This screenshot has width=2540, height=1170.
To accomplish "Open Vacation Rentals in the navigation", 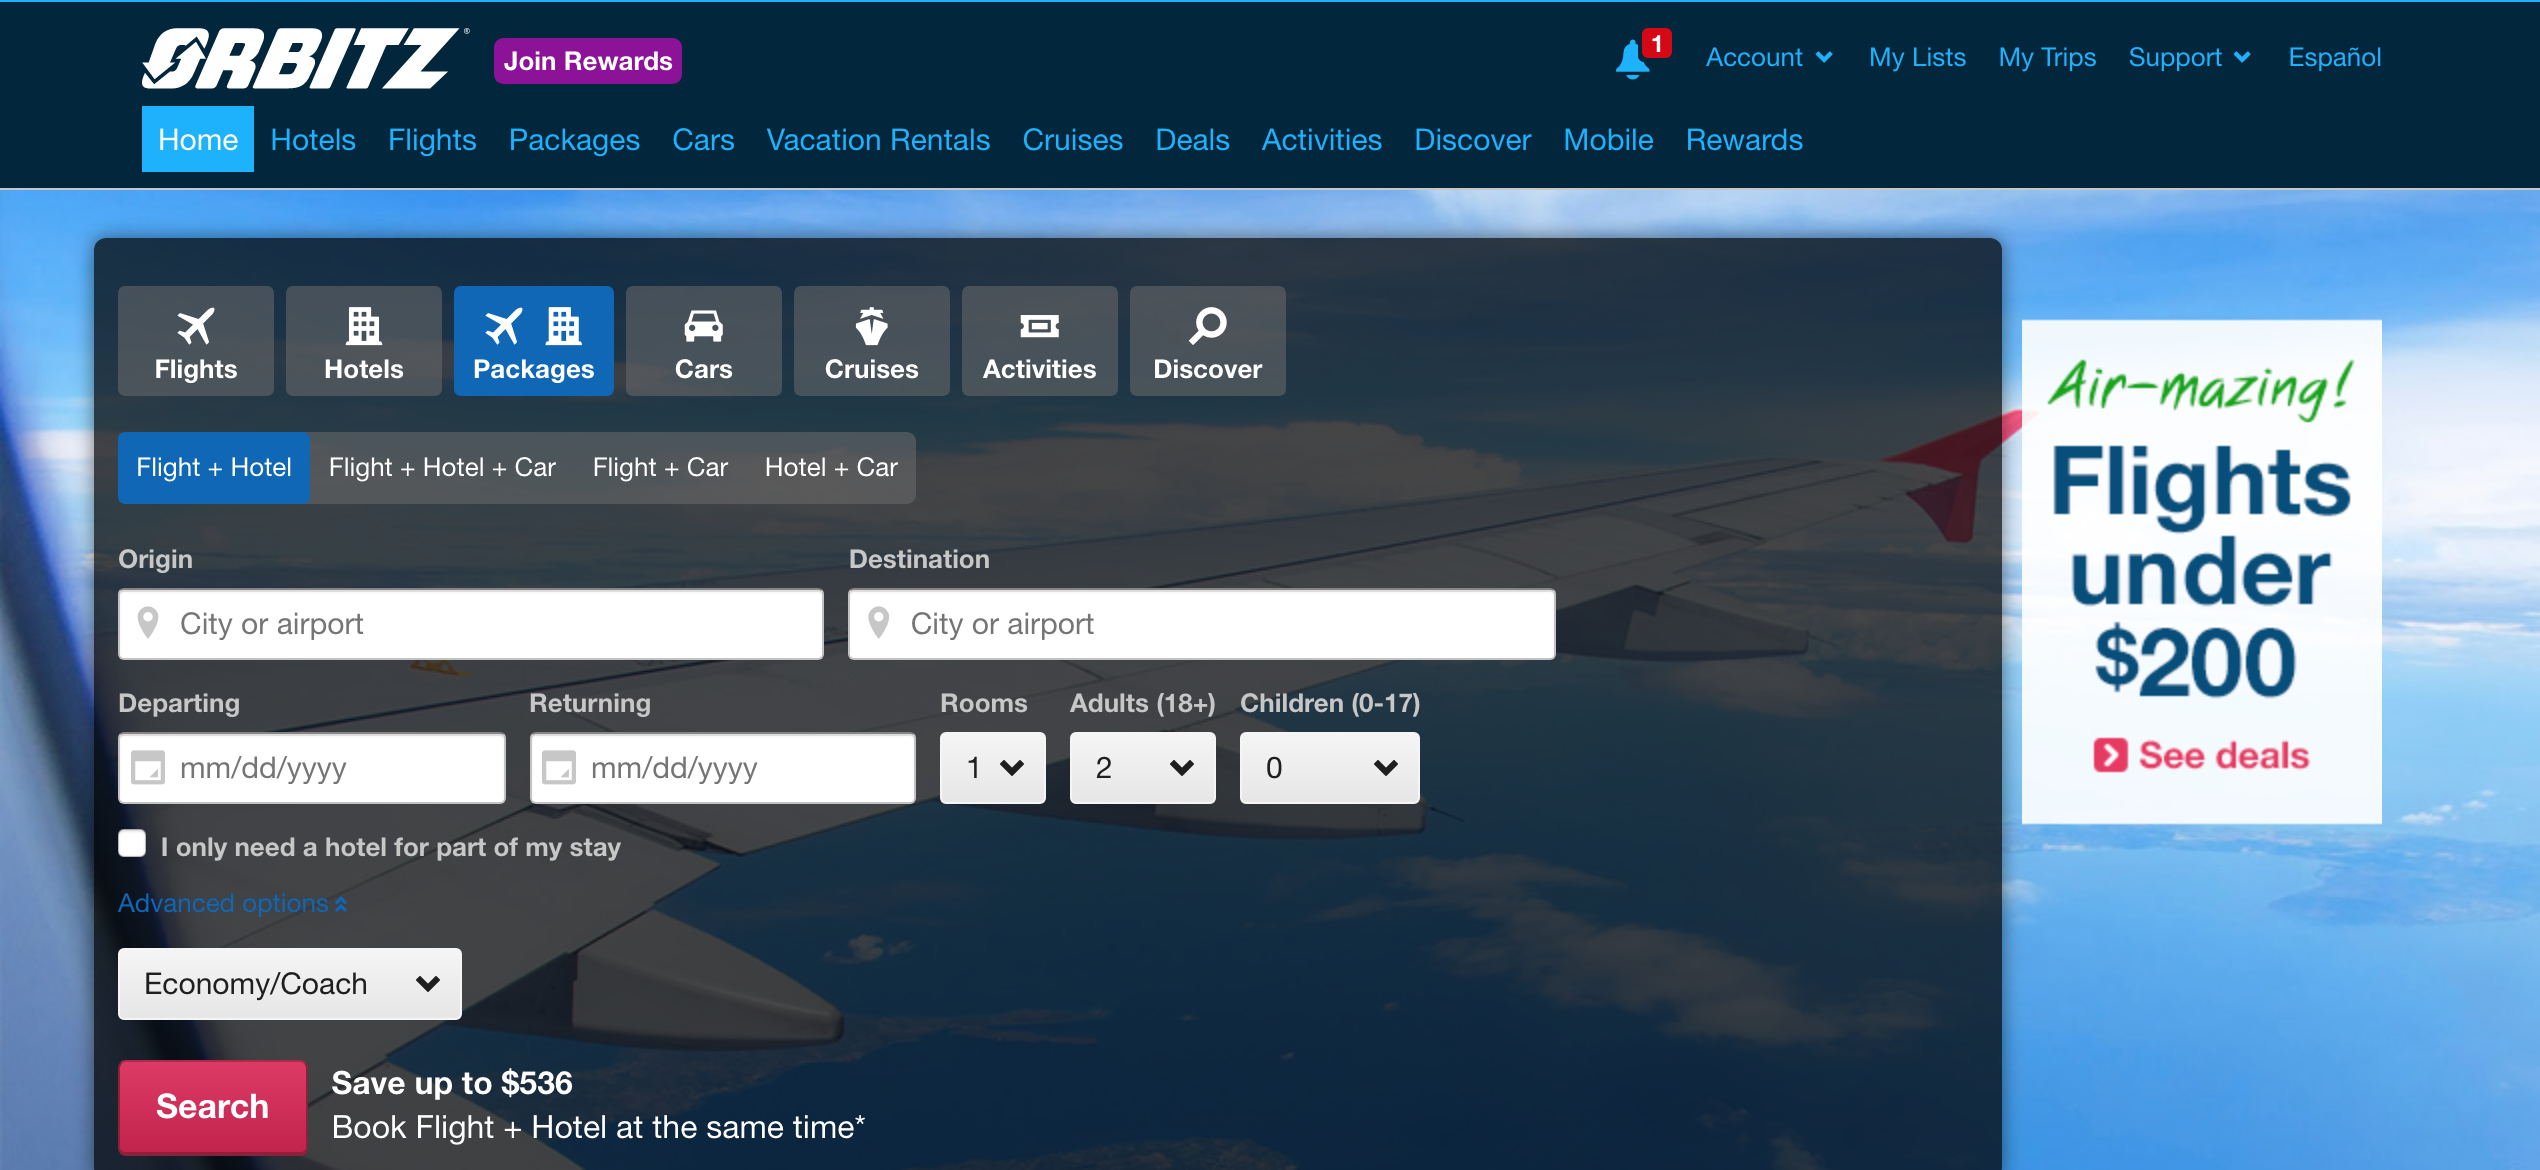I will coord(878,139).
